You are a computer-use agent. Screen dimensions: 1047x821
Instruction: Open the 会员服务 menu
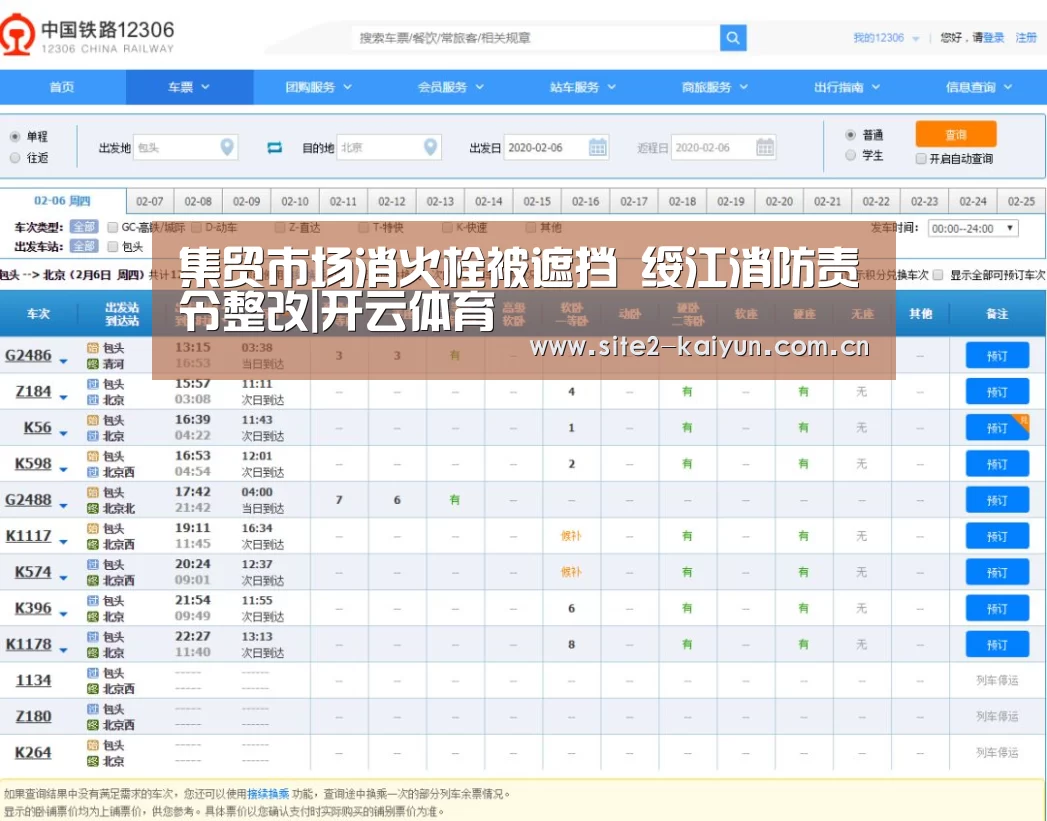pos(451,87)
